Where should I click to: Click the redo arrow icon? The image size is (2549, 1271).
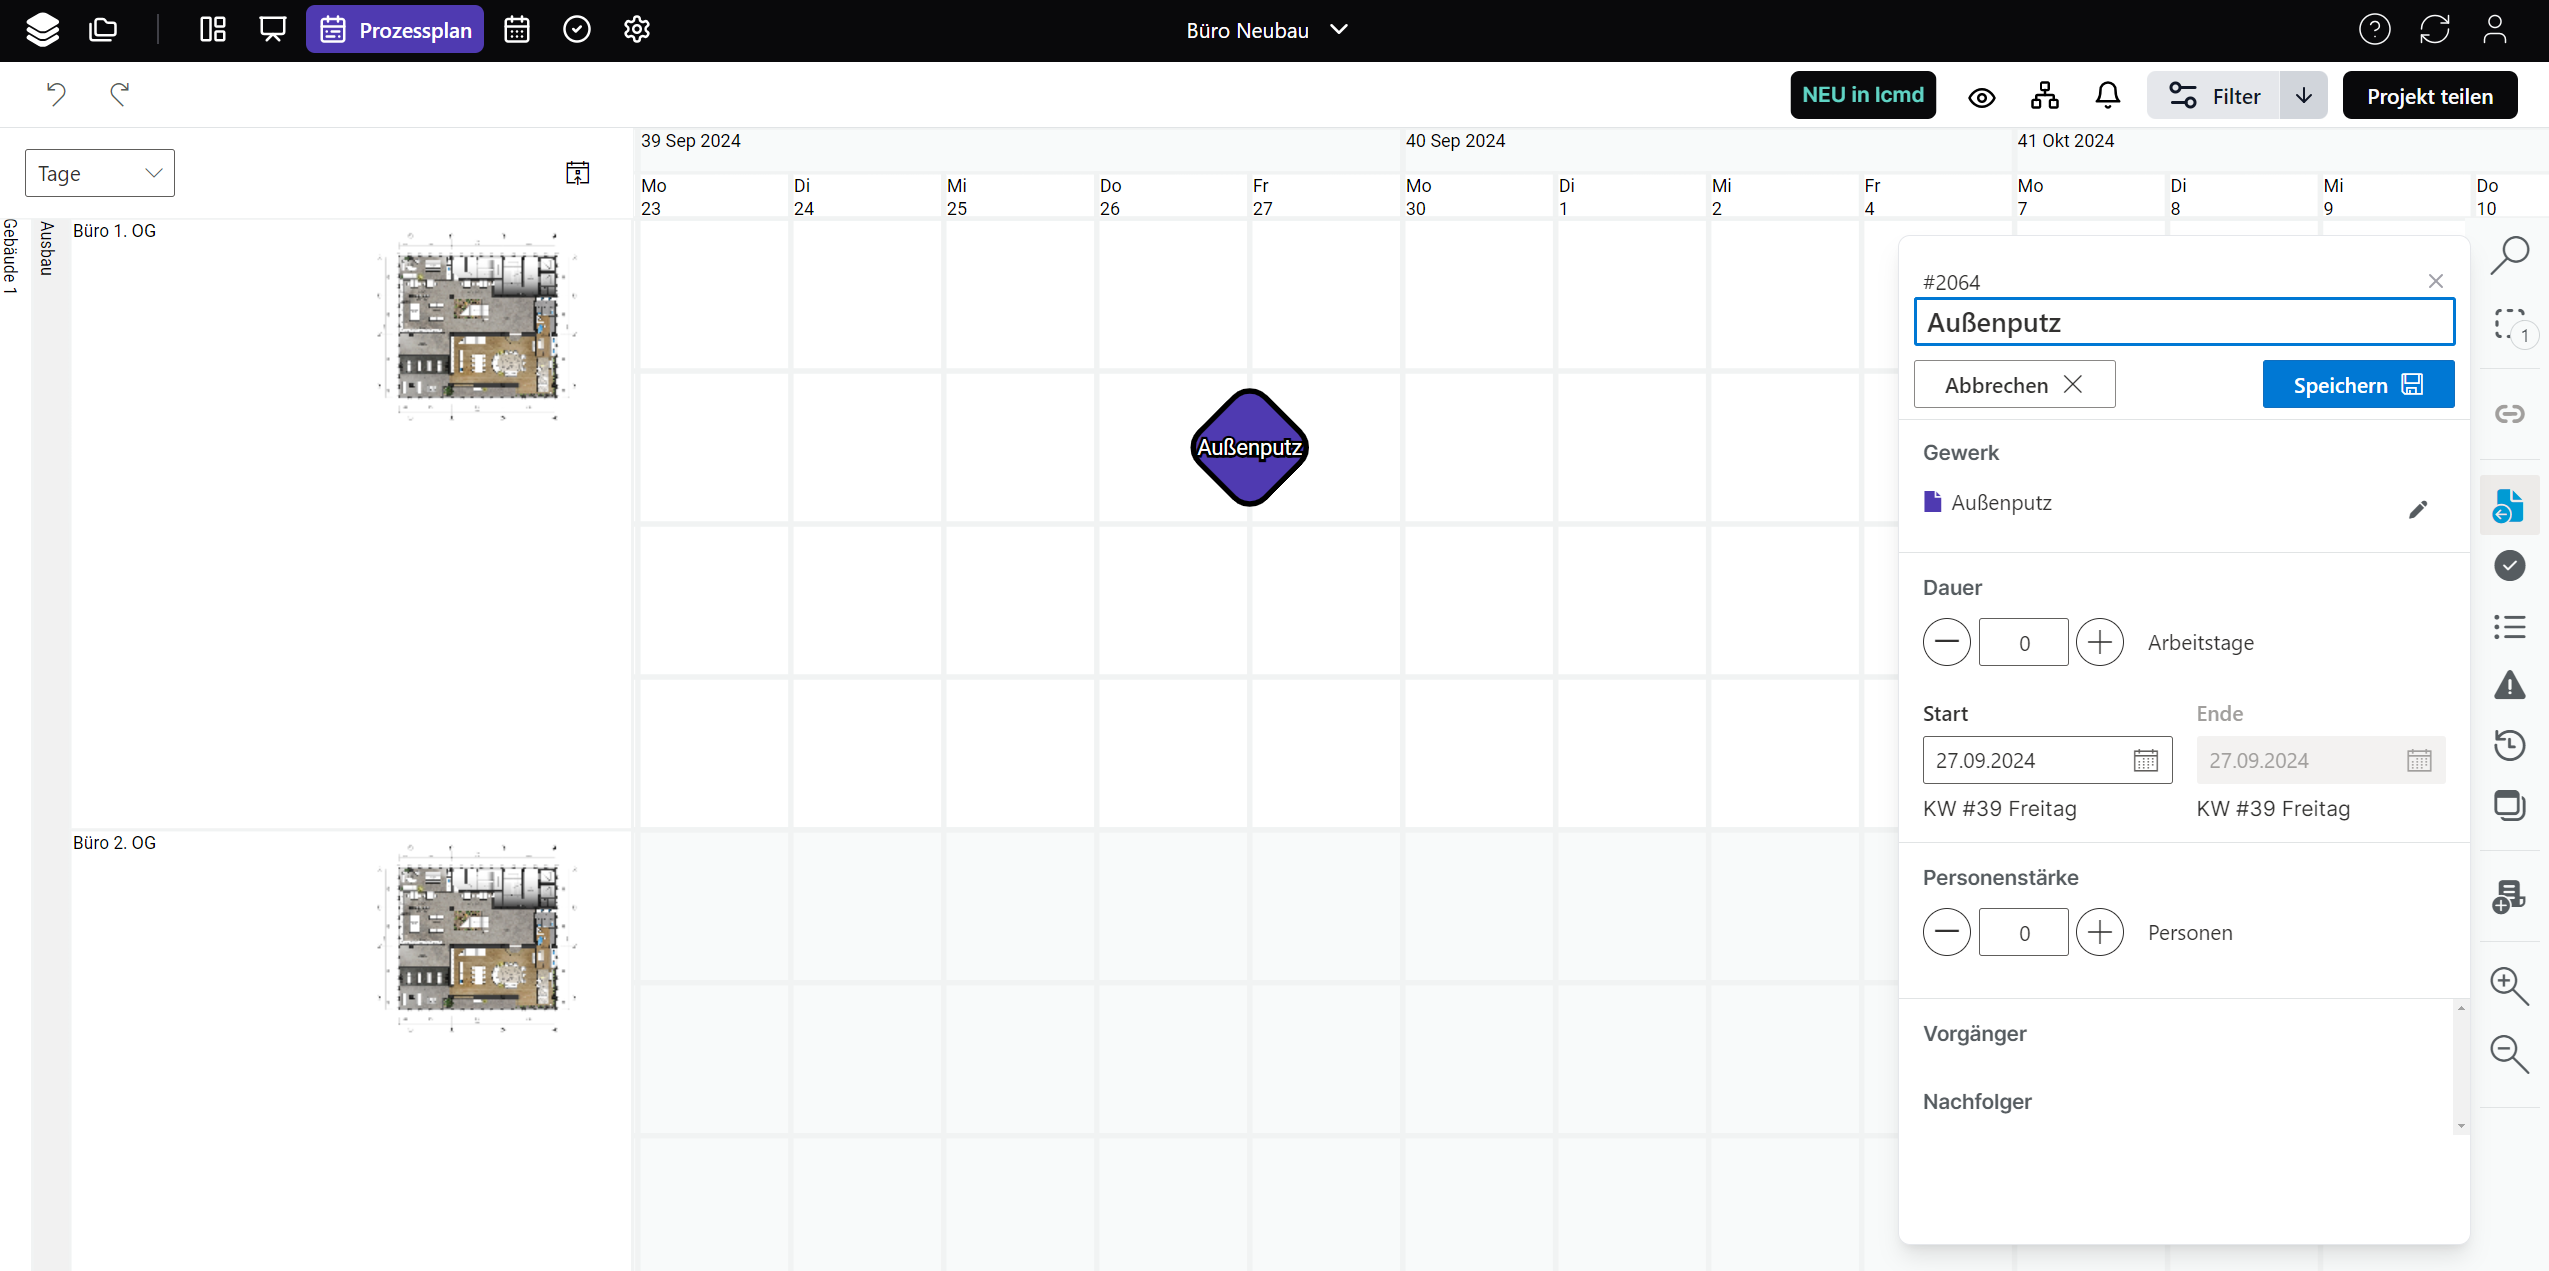coord(120,94)
